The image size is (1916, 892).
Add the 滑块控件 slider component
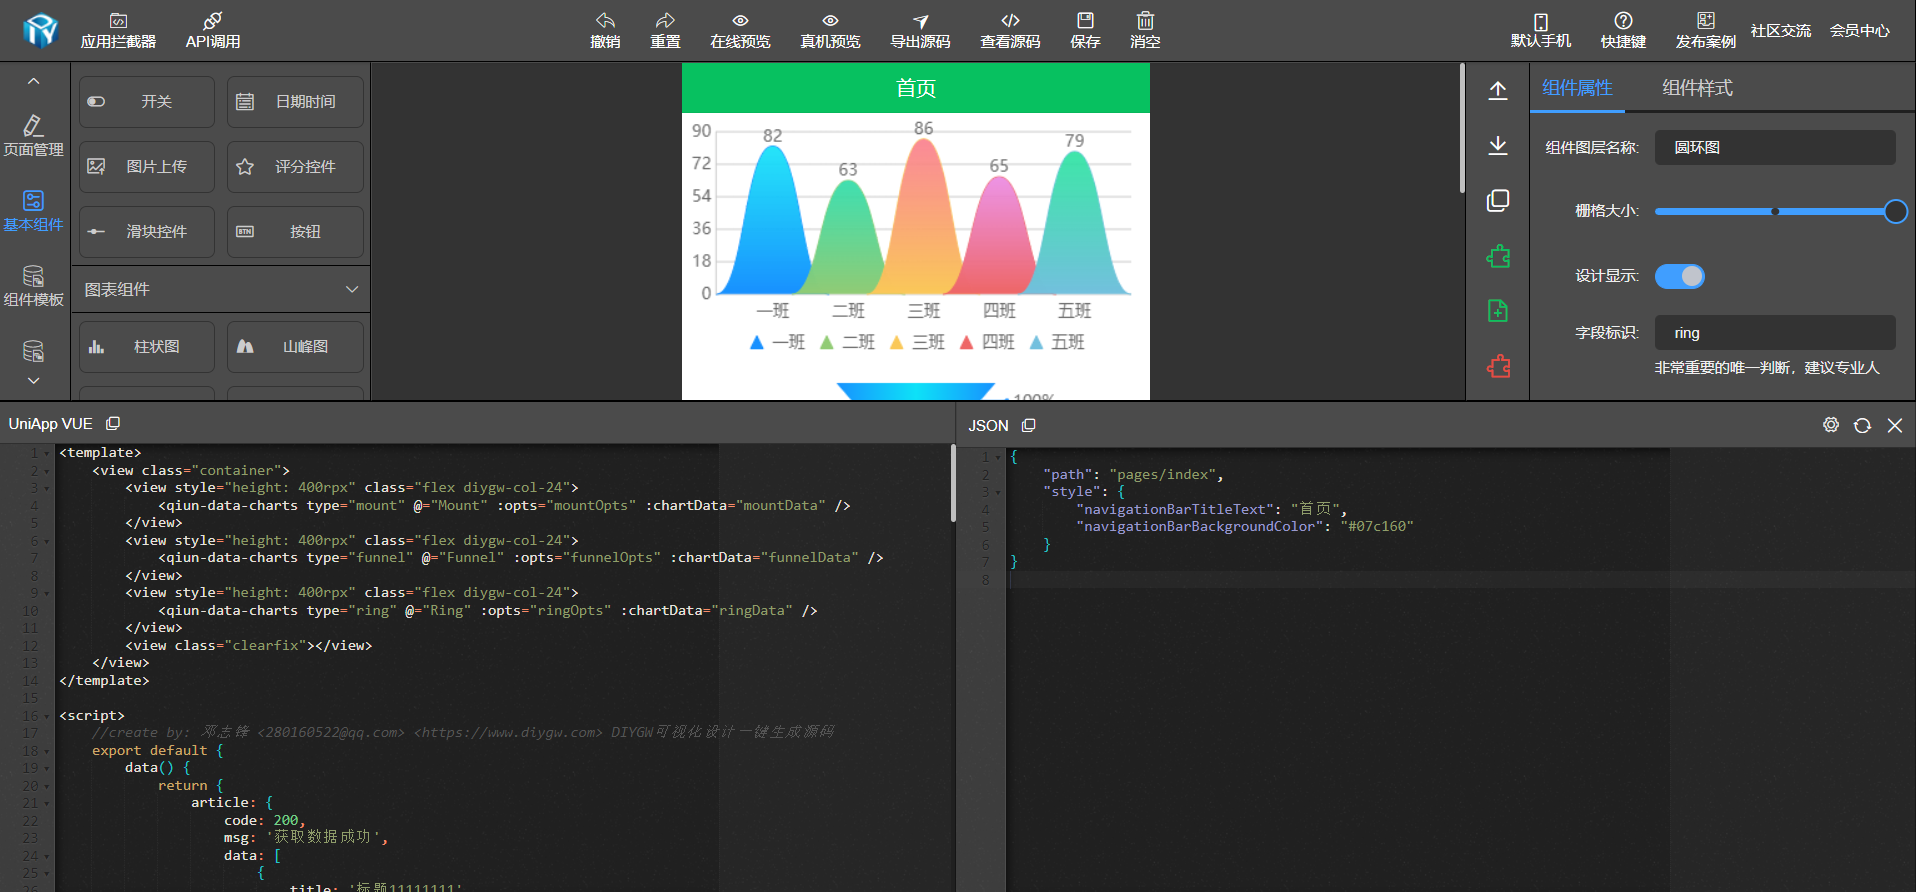(147, 232)
